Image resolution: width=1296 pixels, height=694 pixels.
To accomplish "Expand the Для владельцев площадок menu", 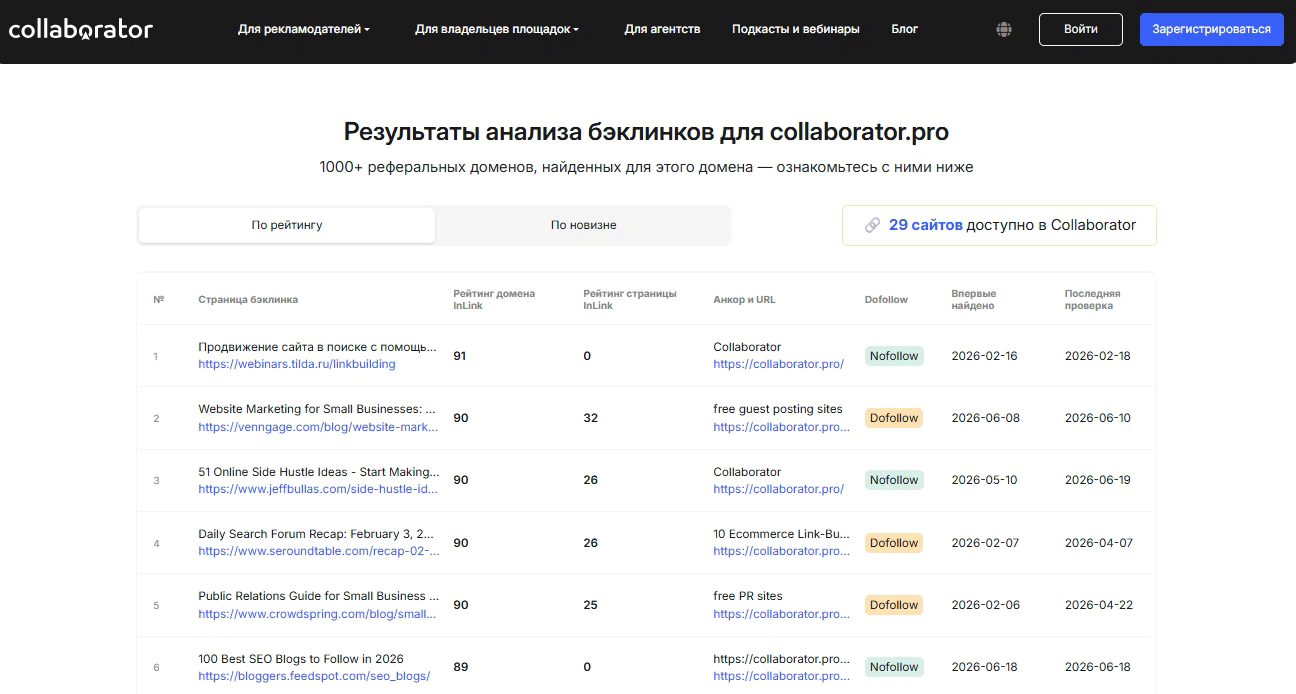I will tap(497, 29).
